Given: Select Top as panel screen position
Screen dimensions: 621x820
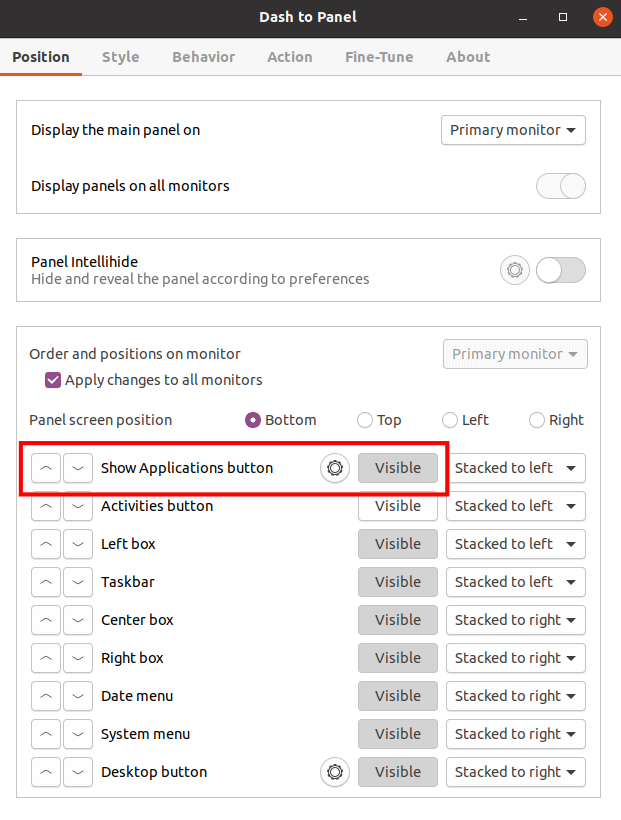Looking at the screenshot, I should pyautogui.click(x=364, y=420).
